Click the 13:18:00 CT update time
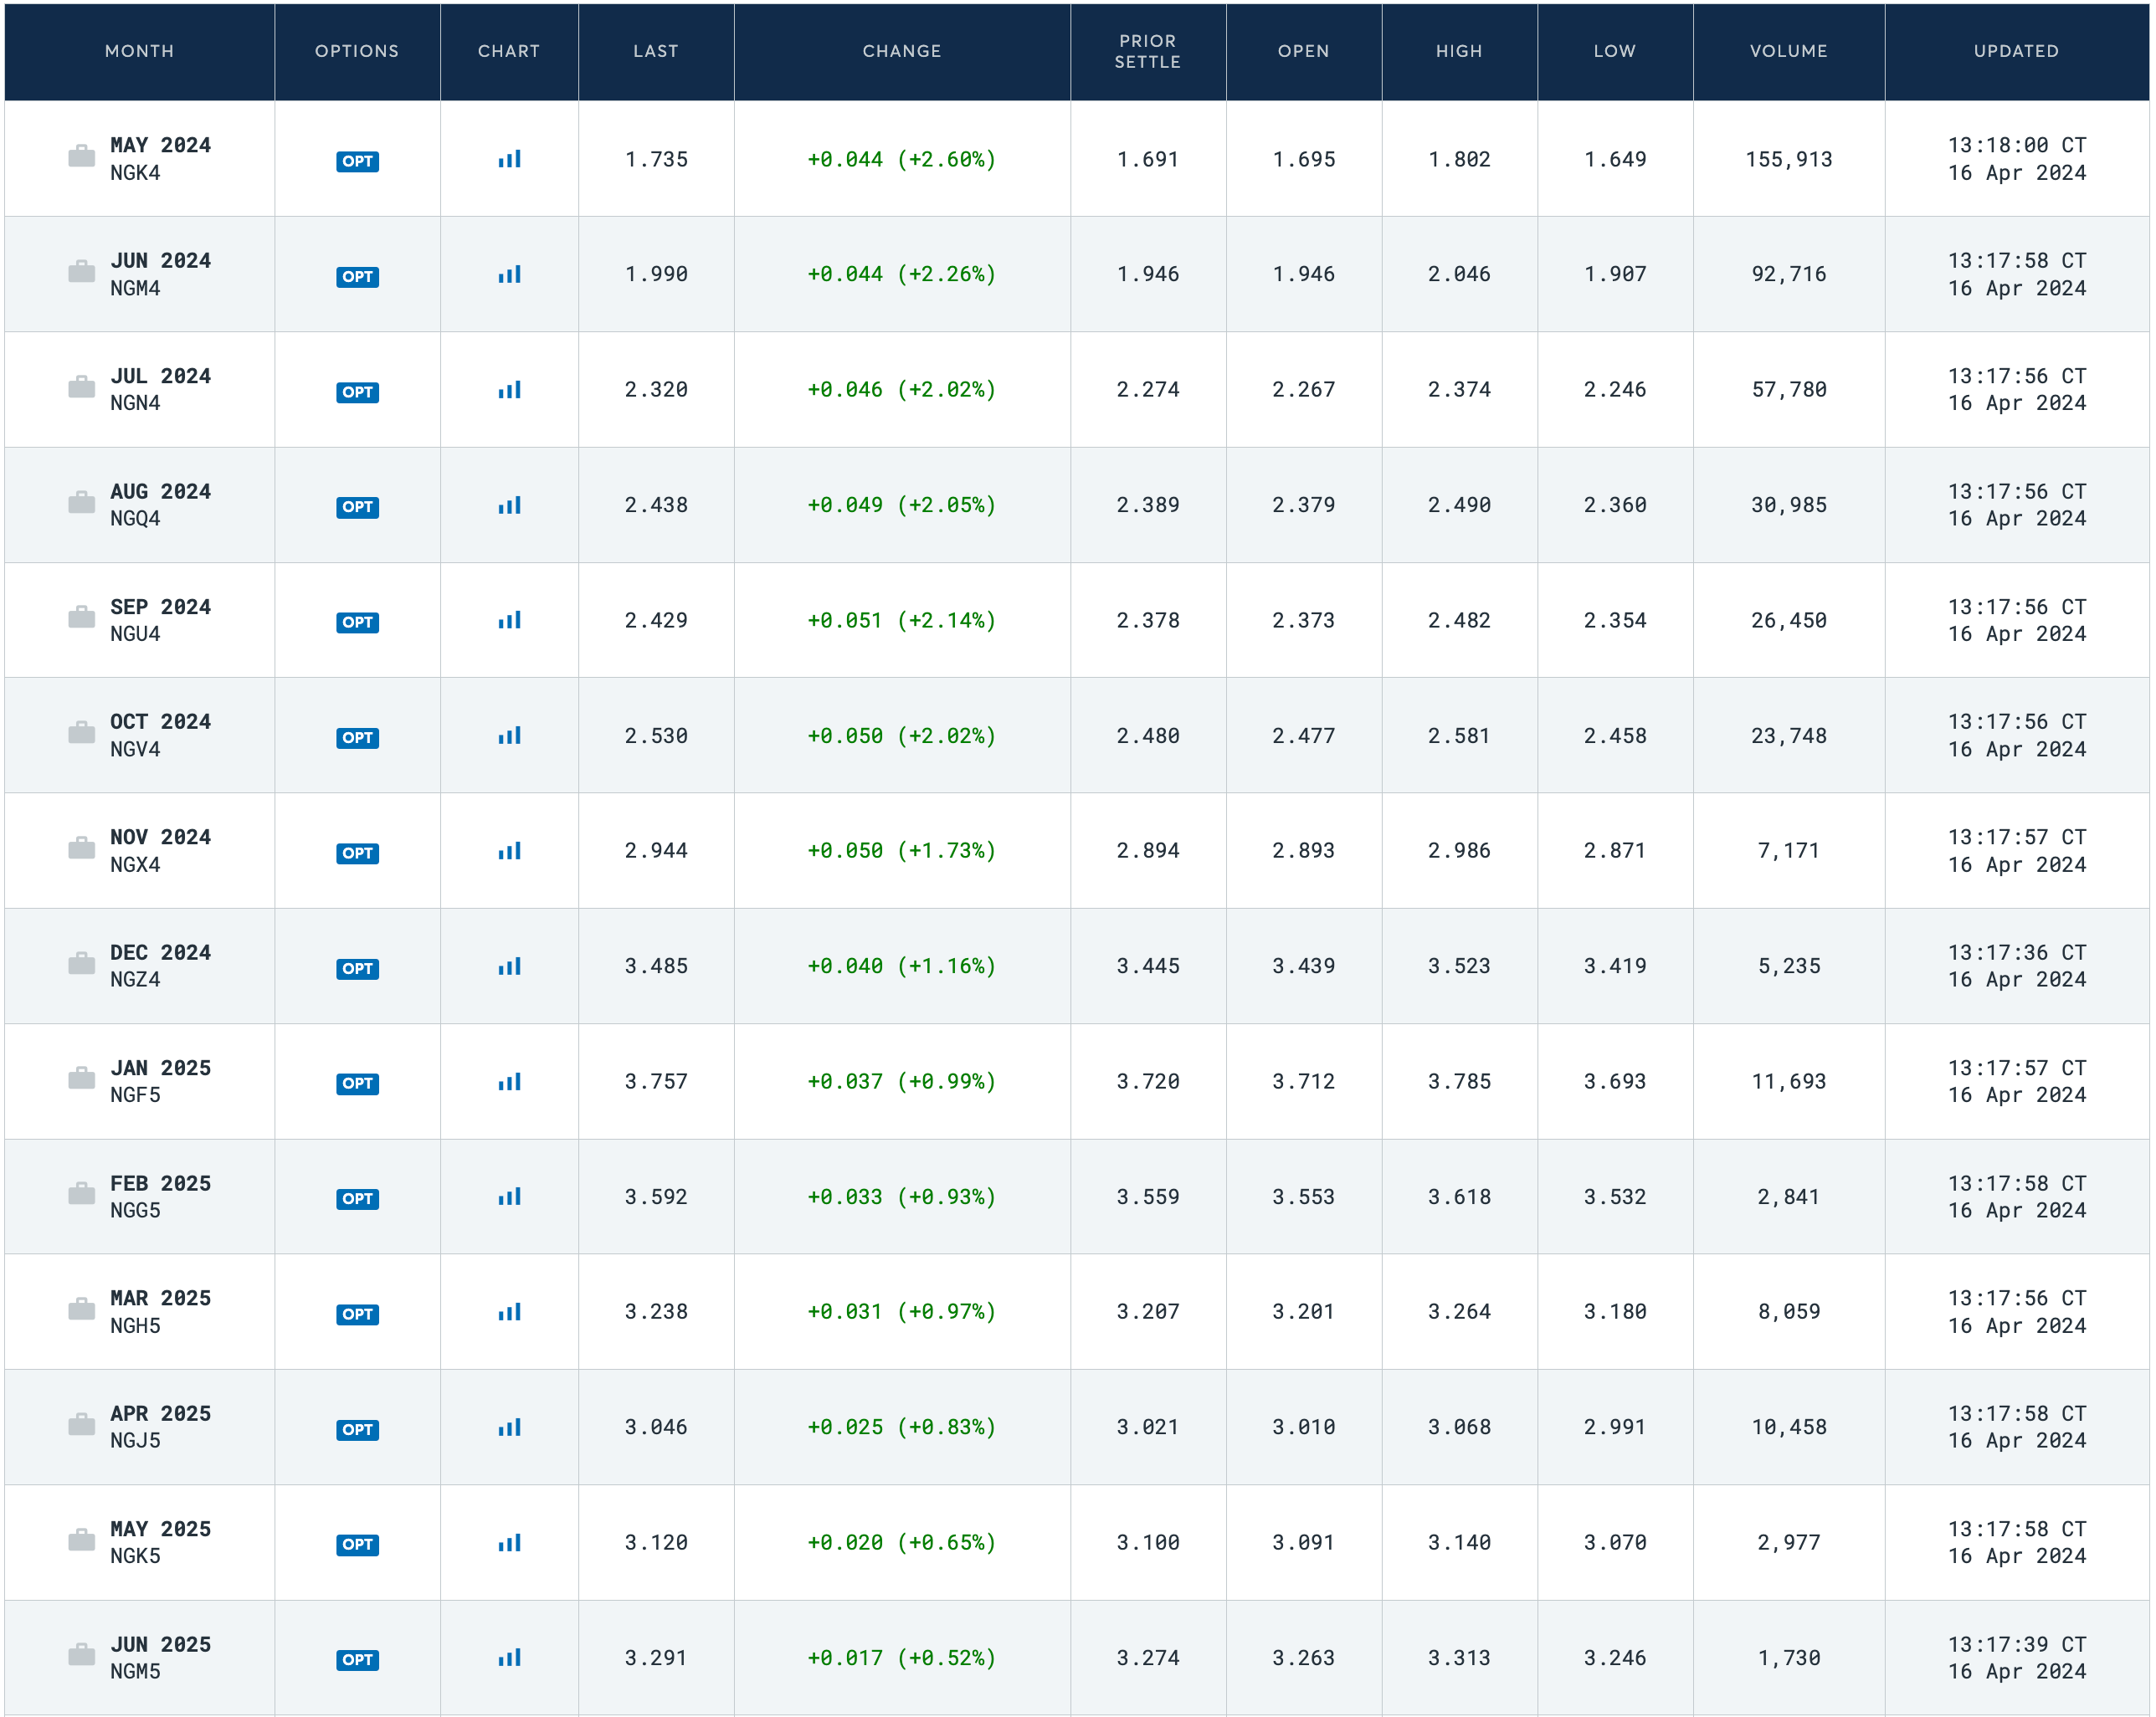The image size is (2156, 1717). point(2017,145)
